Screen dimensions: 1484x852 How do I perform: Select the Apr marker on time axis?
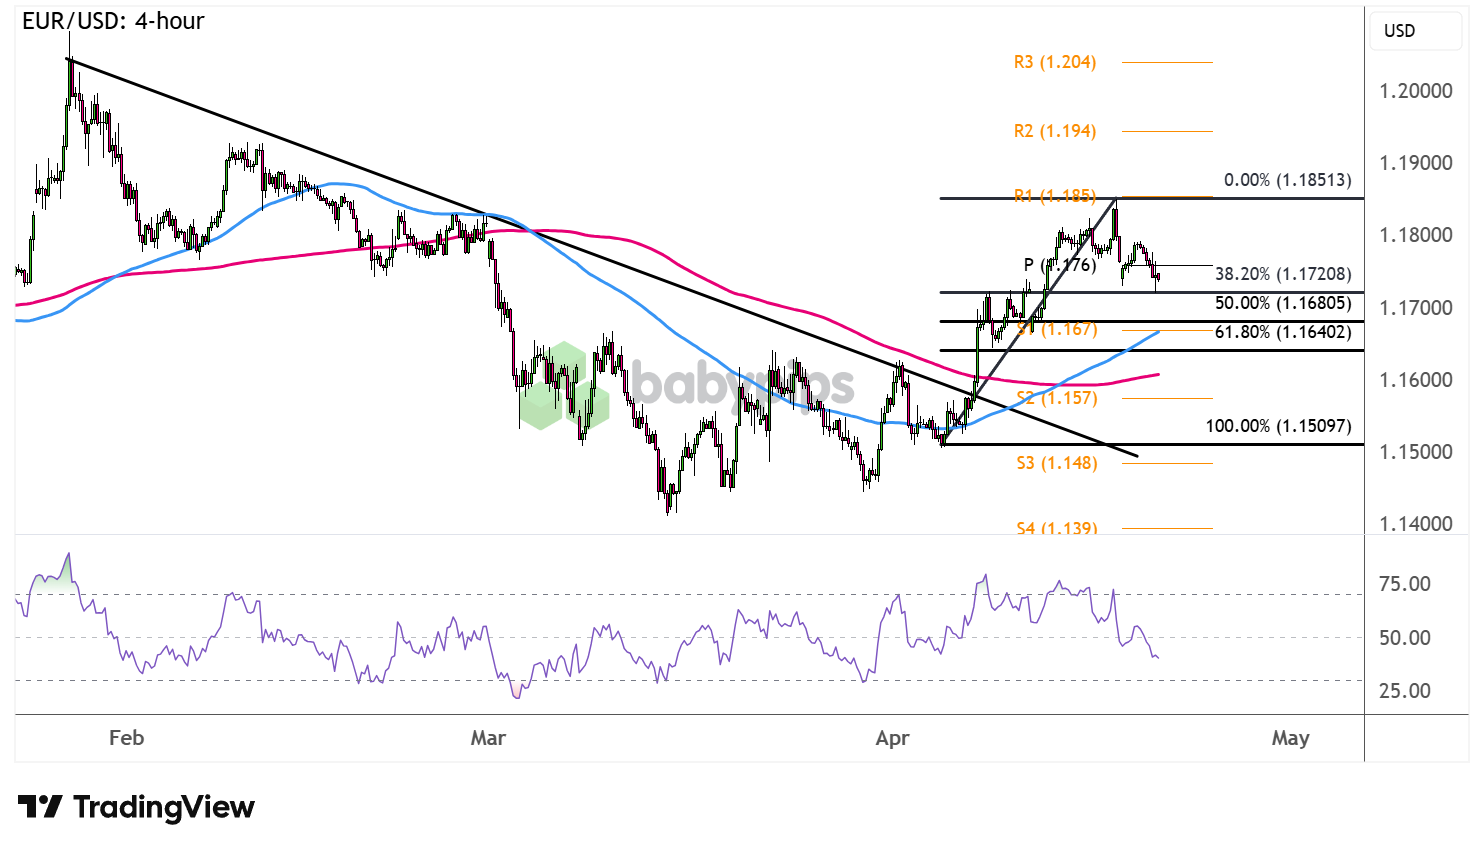(892, 738)
